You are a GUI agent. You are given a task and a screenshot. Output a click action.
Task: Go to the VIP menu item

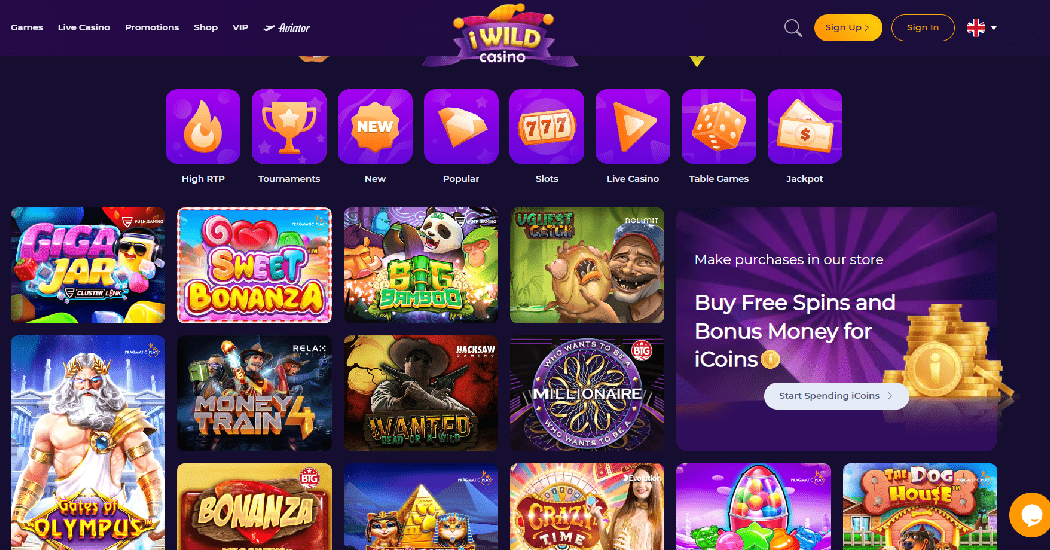tap(240, 27)
